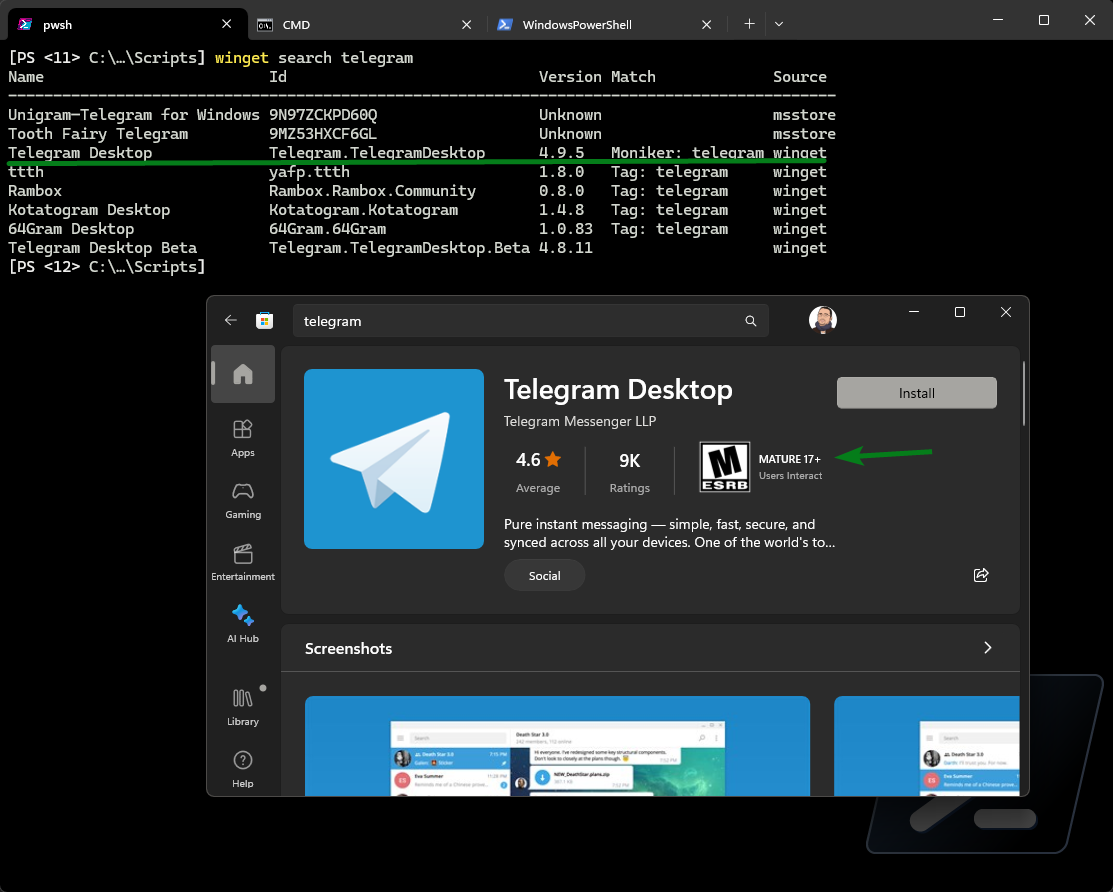Screen dimensions: 1113x892
Task: Click the MATURE 17+ rating label
Action: (x=789, y=459)
